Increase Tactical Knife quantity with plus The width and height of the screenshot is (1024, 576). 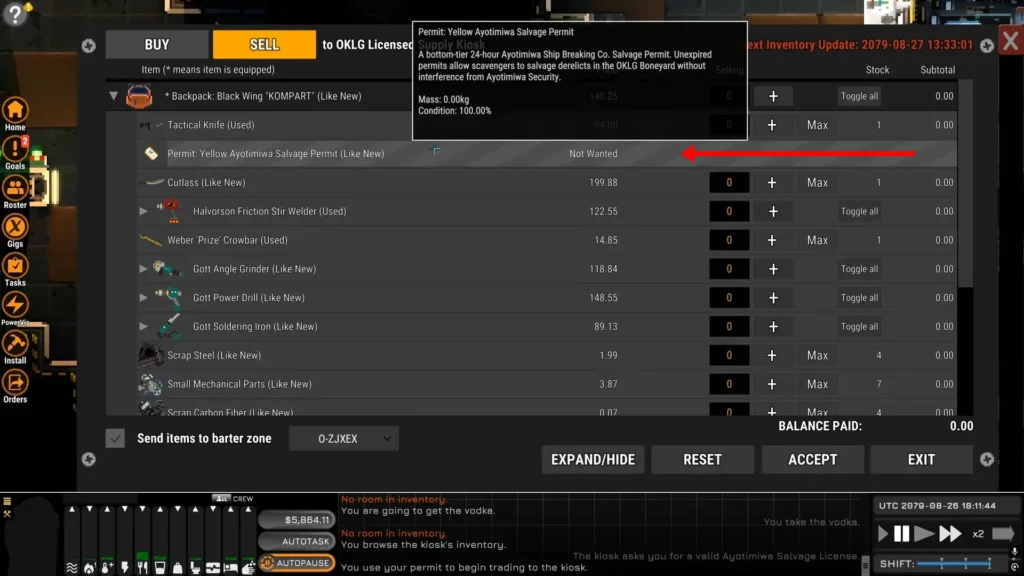coord(772,125)
